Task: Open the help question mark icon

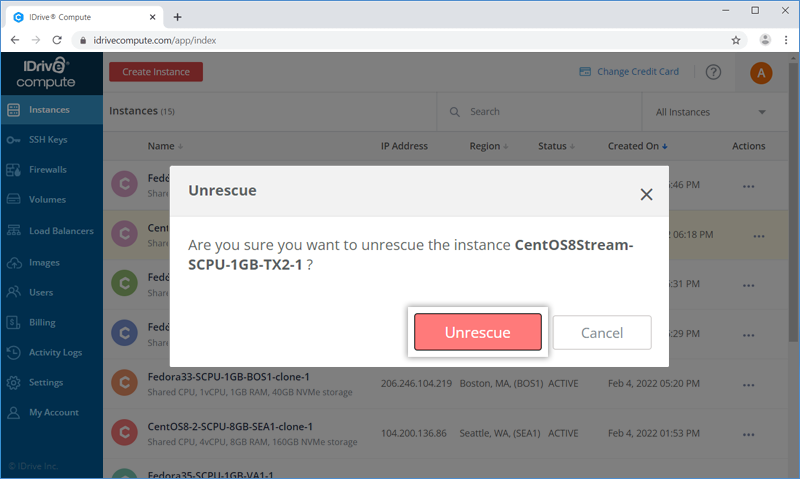Action: [x=713, y=72]
